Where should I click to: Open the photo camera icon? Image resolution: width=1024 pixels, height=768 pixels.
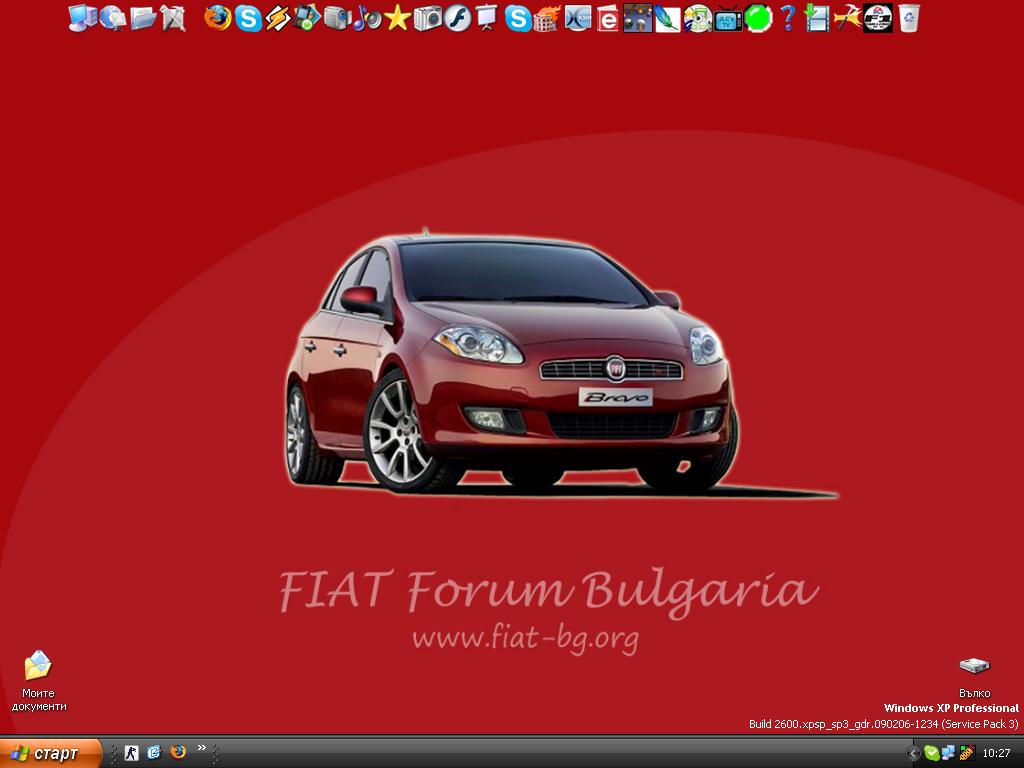click(428, 18)
